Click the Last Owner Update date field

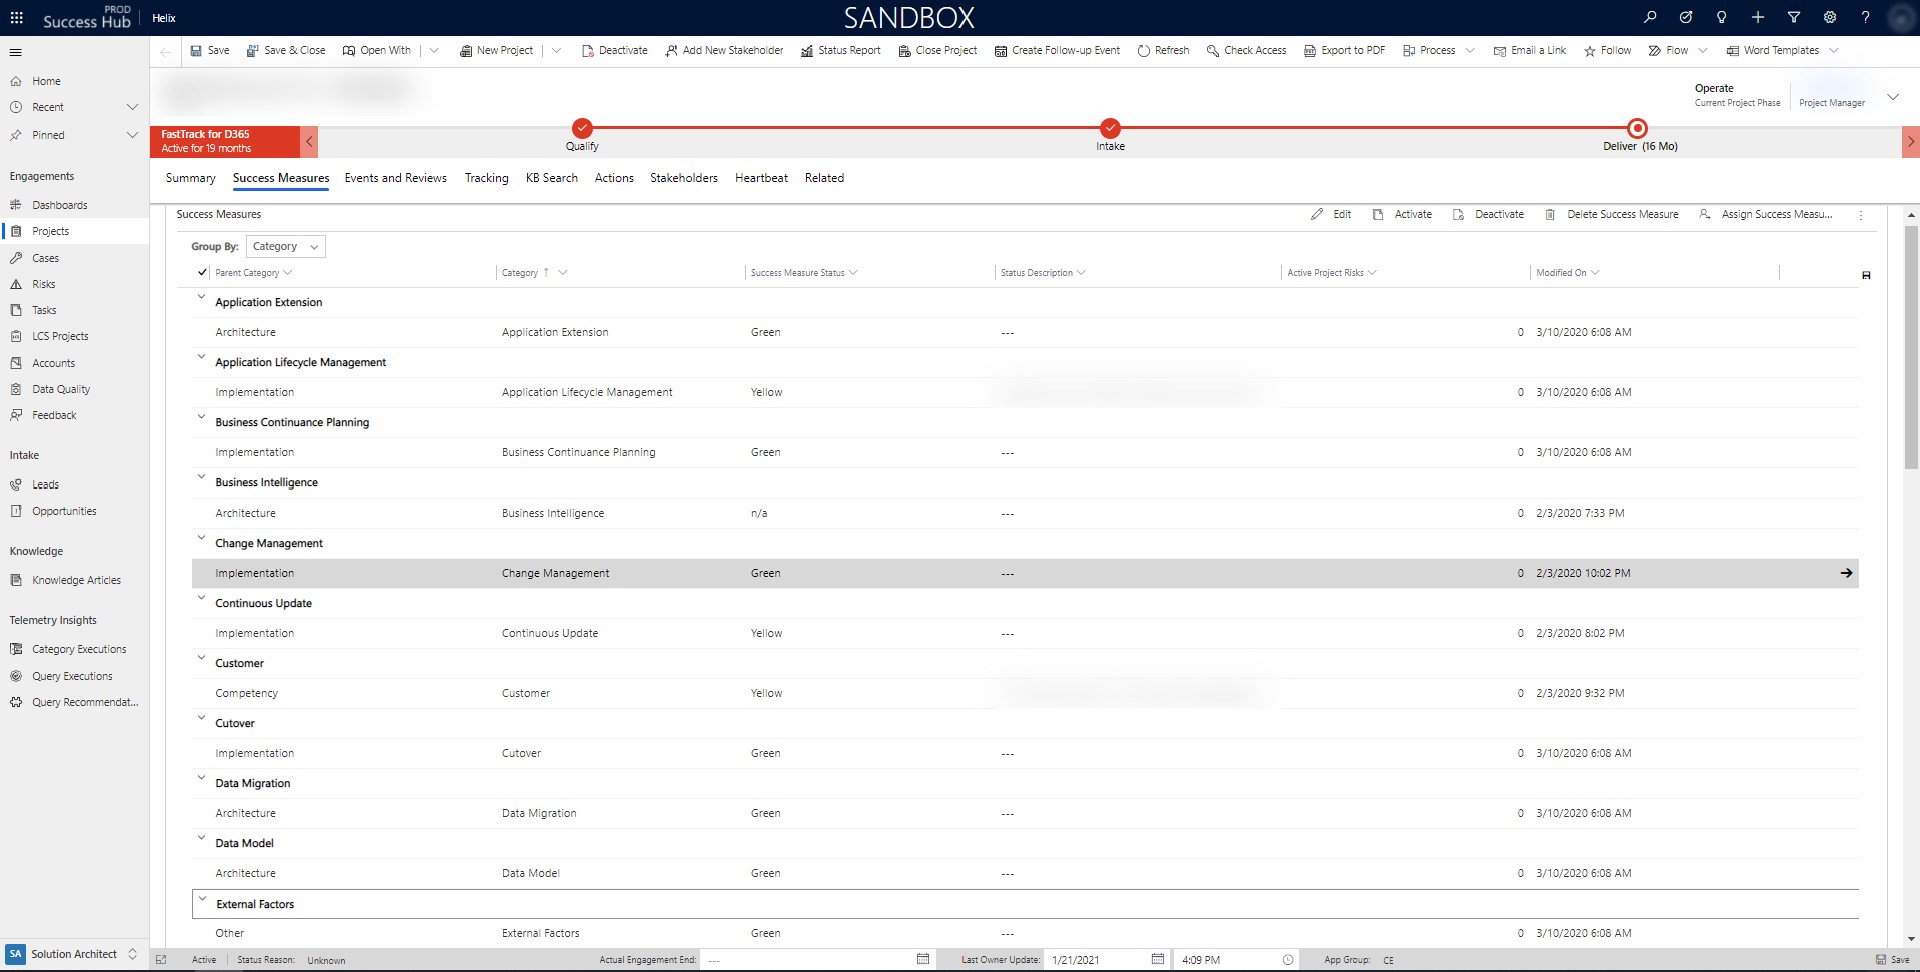[1095, 960]
